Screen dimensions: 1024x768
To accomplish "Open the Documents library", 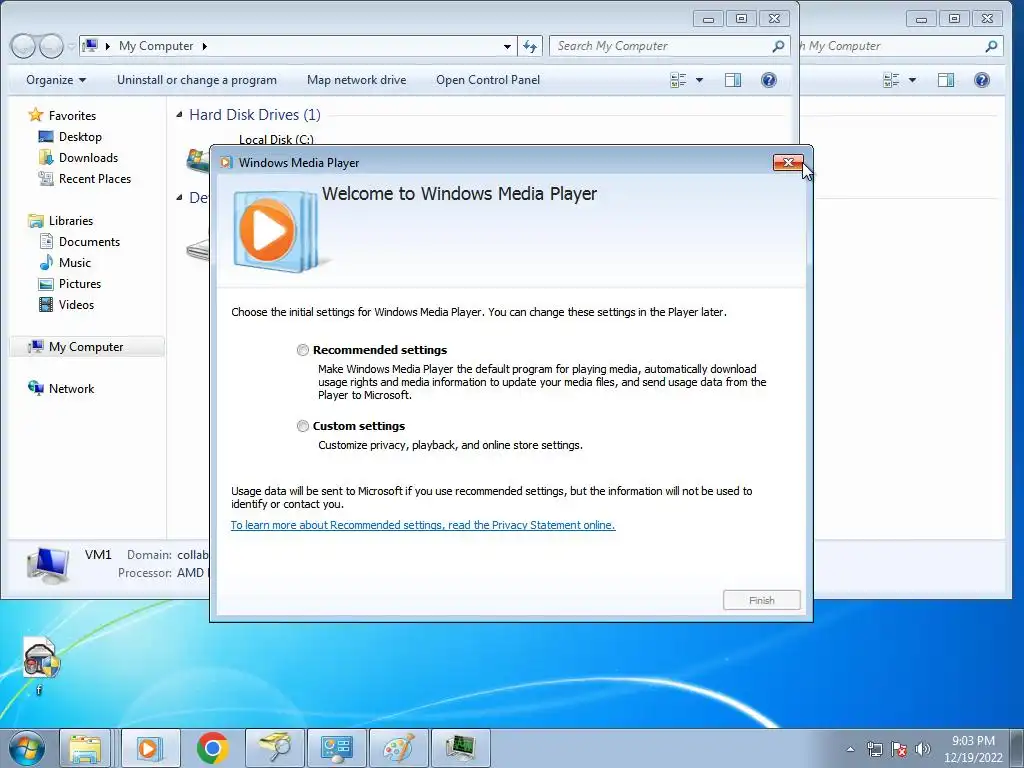I will [80, 242].
